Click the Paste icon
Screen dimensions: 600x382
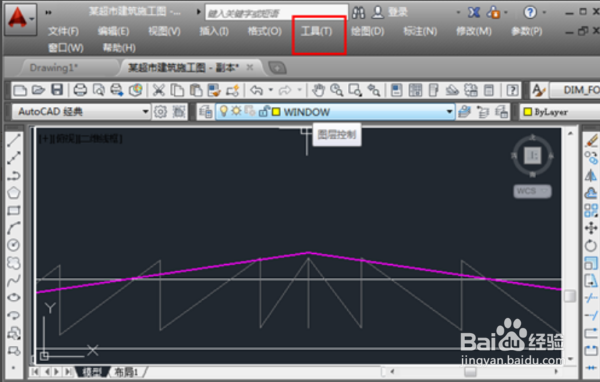click(x=196, y=90)
